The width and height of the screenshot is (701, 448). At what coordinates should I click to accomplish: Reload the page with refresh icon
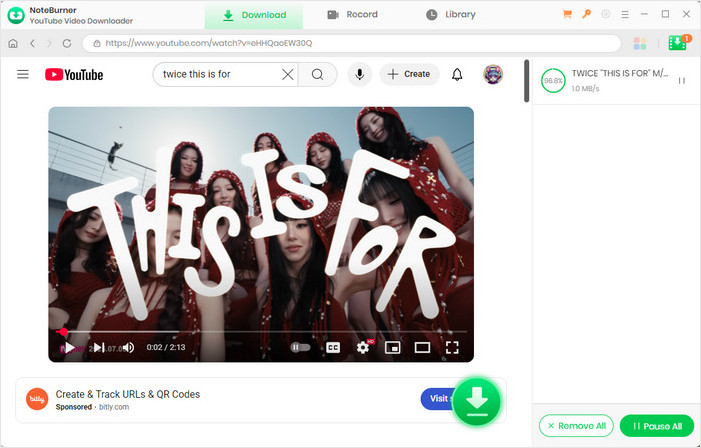[67, 44]
